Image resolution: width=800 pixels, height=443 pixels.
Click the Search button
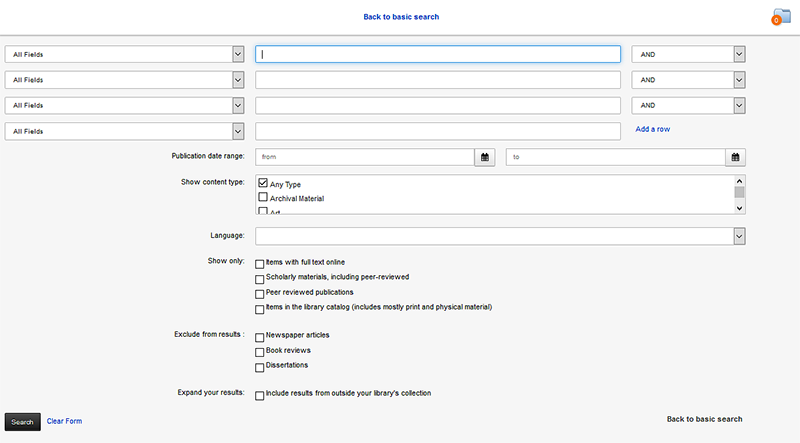tap(22, 422)
